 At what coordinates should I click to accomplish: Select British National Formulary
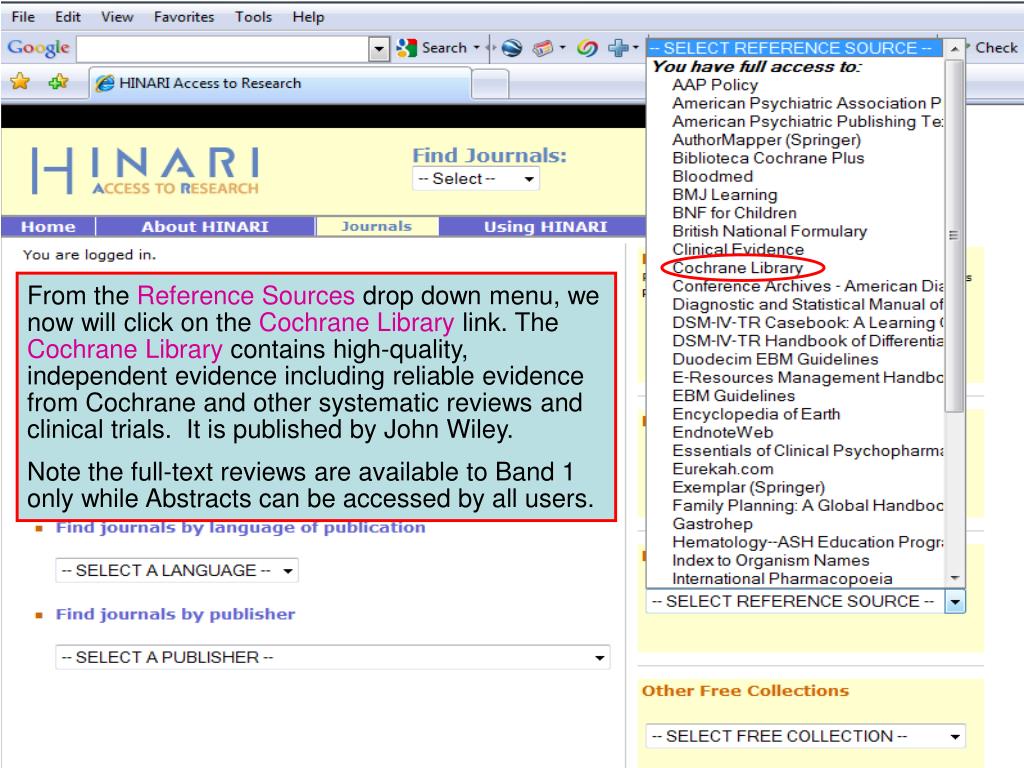[769, 231]
